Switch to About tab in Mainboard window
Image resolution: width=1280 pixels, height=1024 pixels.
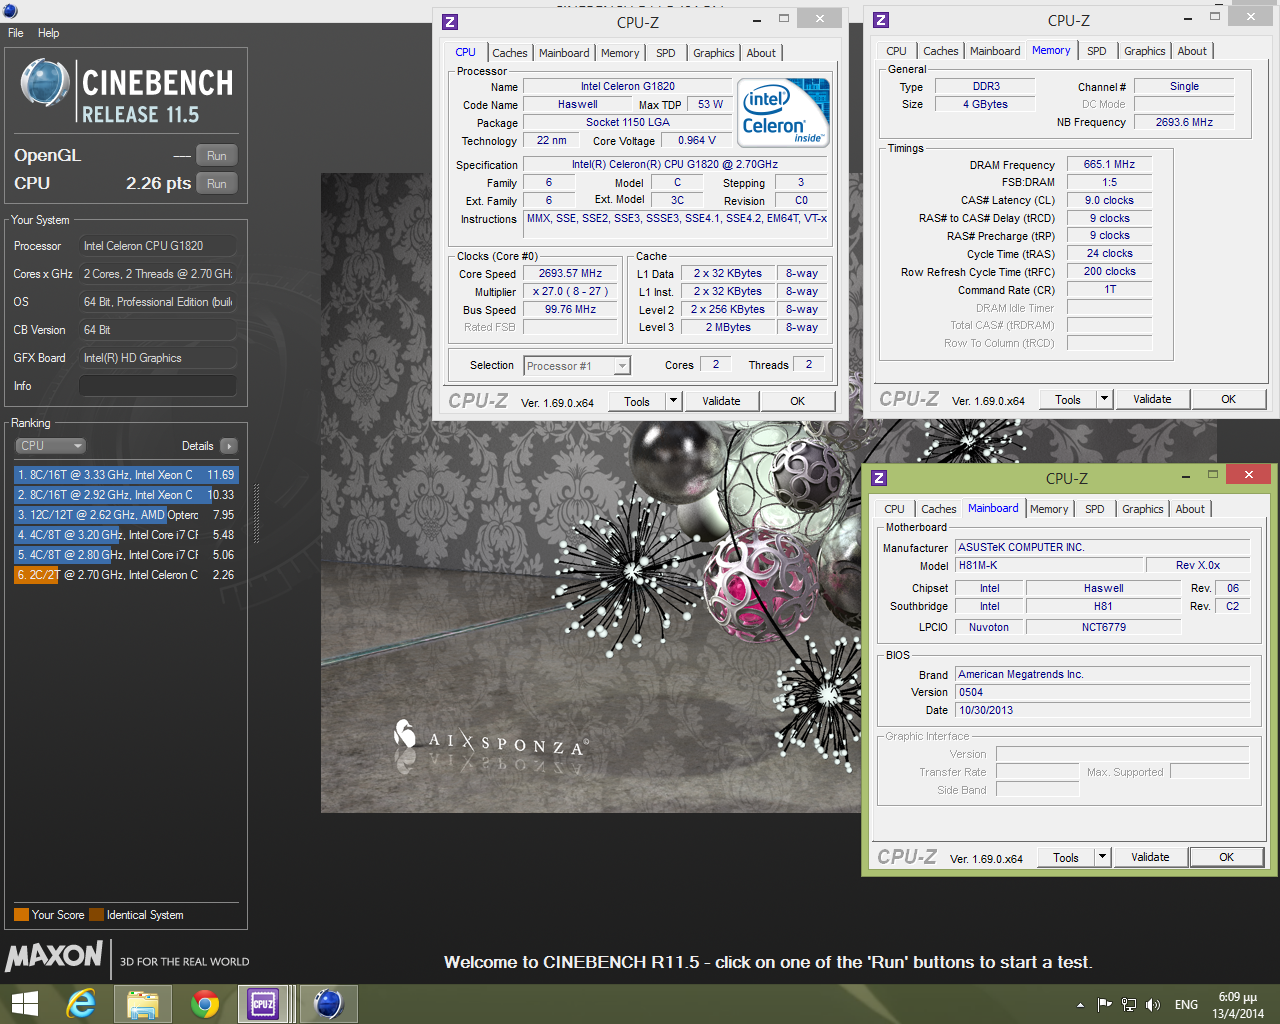(1190, 509)
